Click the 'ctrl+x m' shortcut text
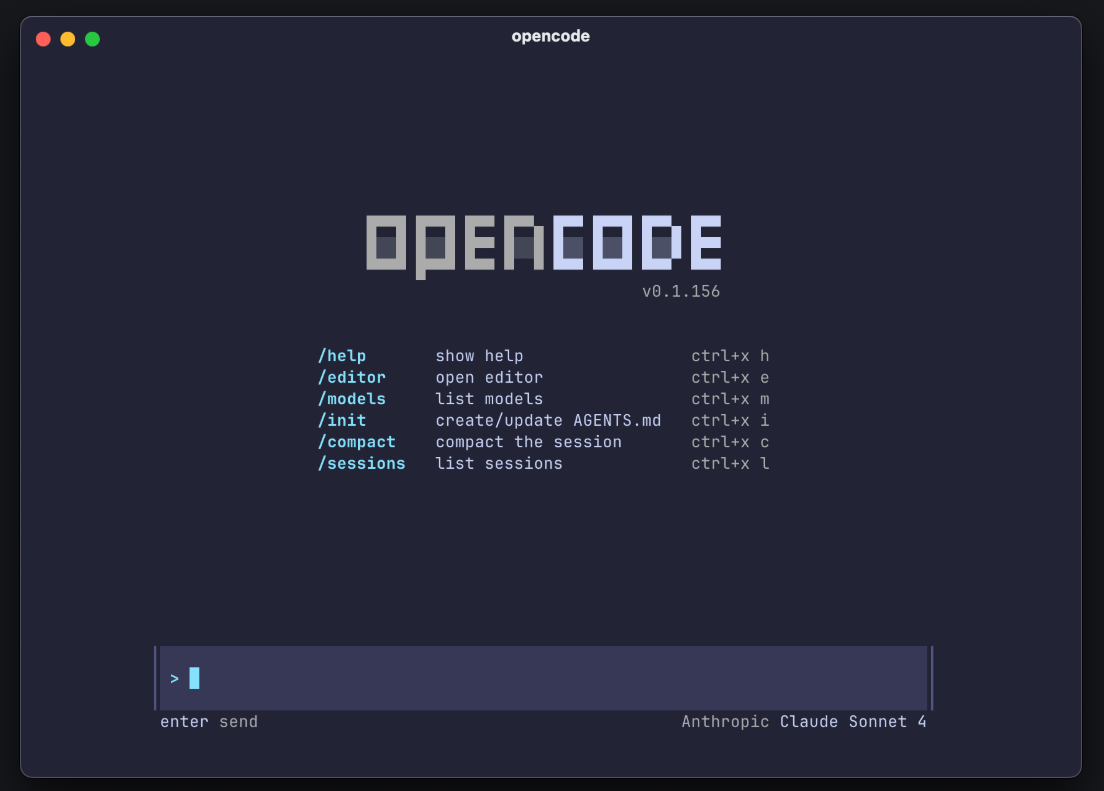The image size is (1104, 791). 730,399
